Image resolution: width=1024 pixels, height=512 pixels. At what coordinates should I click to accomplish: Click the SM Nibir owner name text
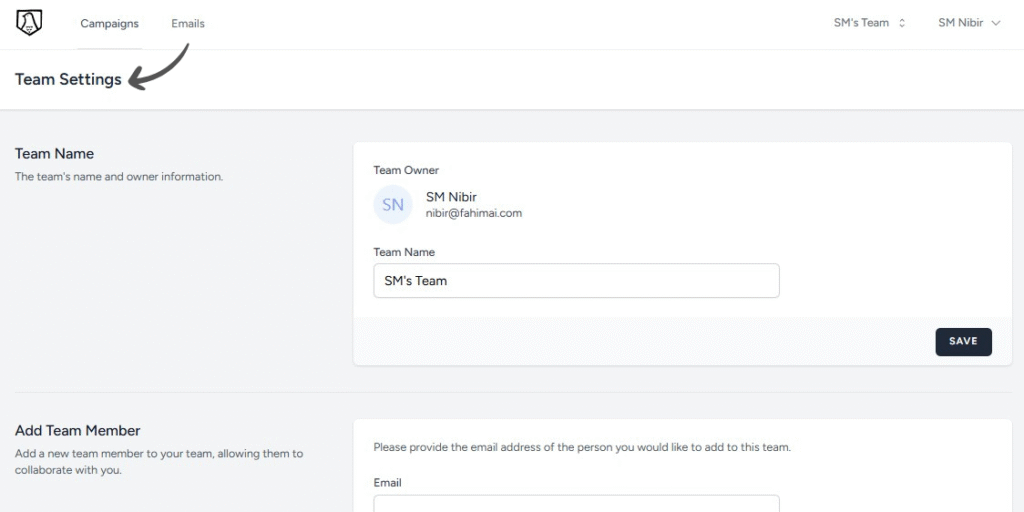point(451,197)
